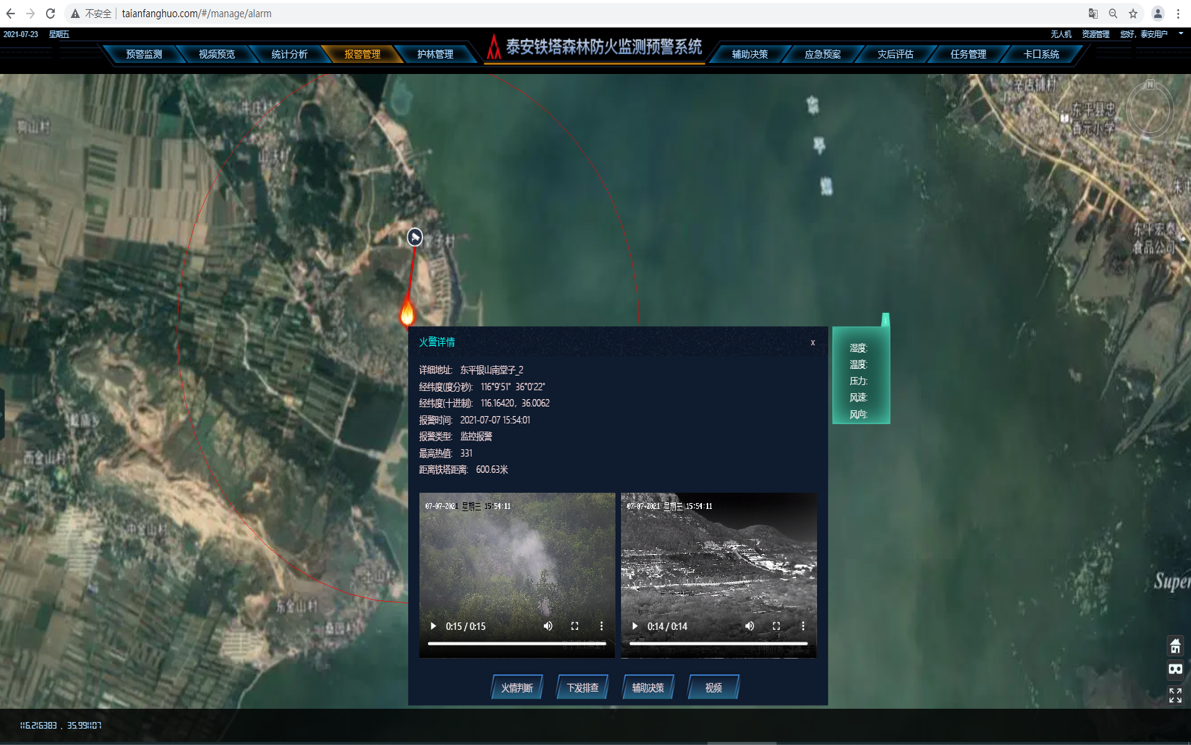This screenshot has height=745, width=1191.
Task: Expand the user account dropdown arrow
Action: (1181, 34)
